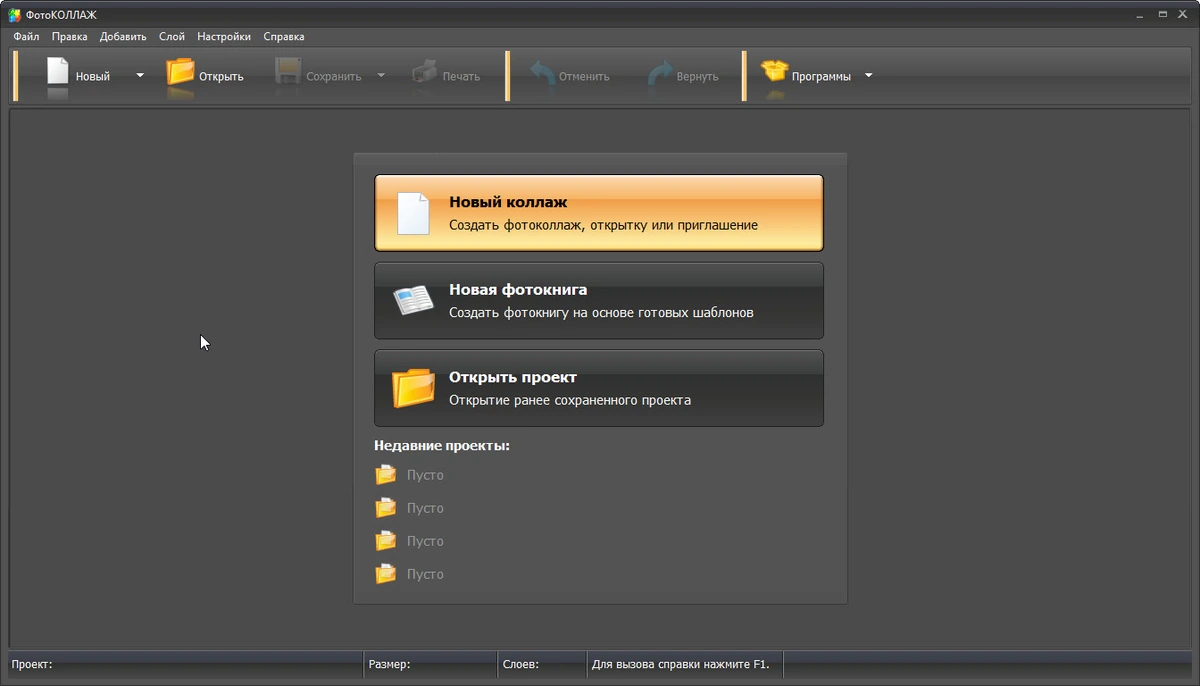Screen dimensions: 1200x686
Task: Click the Программы text label in toolbar
Action: click(821, 76)
